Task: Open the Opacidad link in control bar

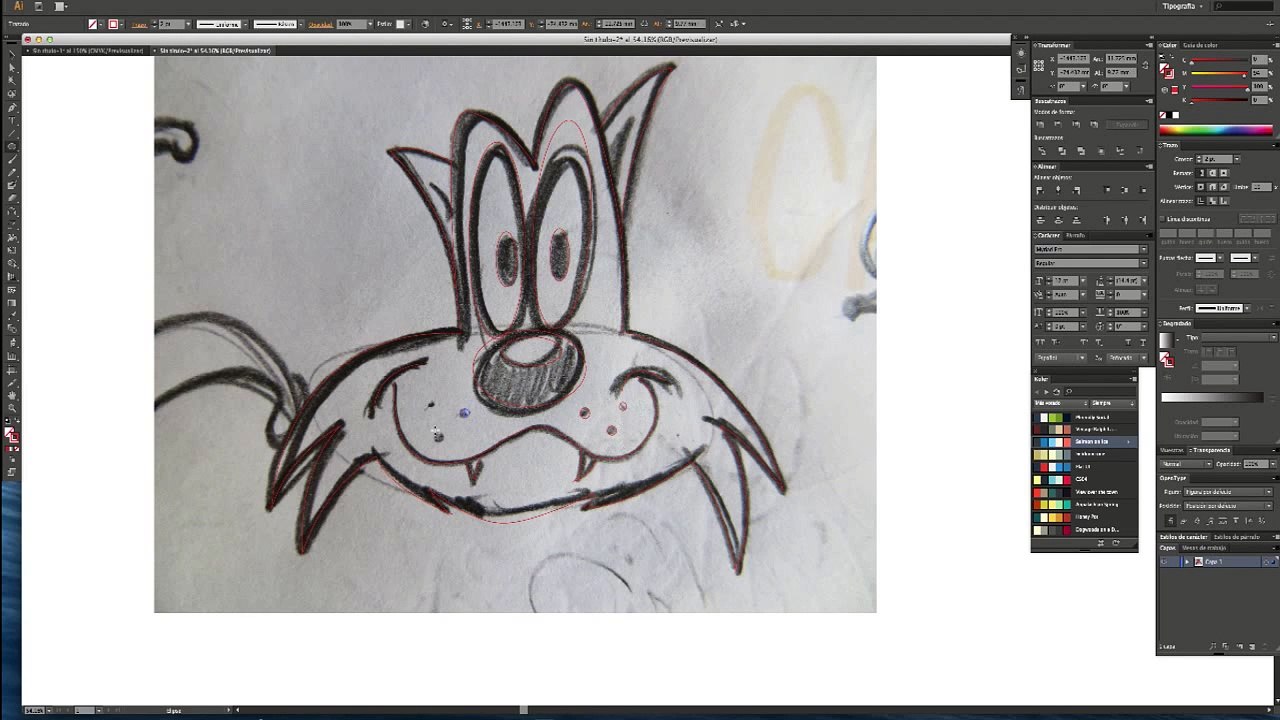Action: pyautogui.click(x=320, y=24)
